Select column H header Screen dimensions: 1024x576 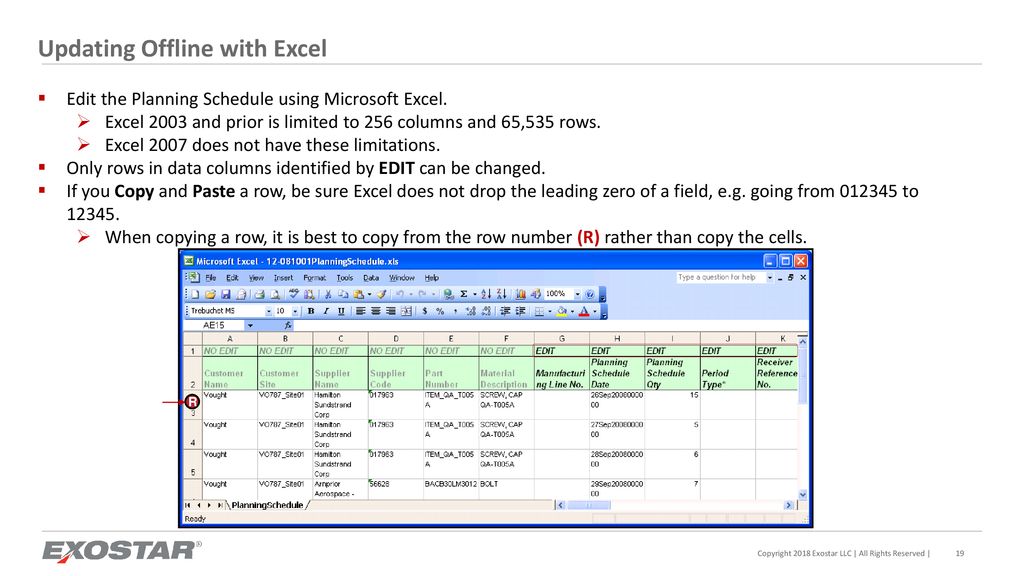coord(616,338)
